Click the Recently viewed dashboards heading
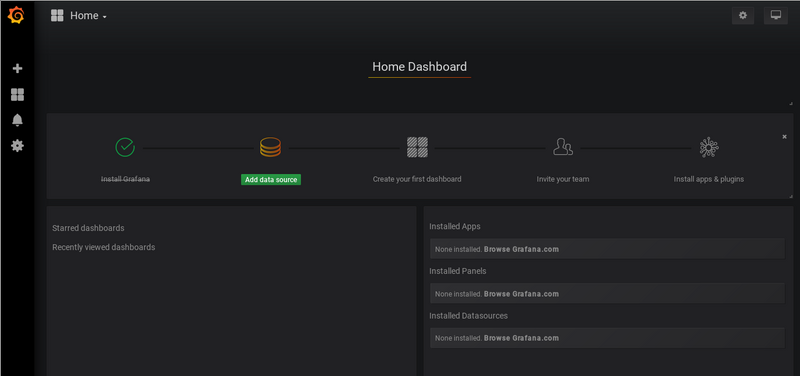The height and width of the screenshot is (376, 800). click(x=104, y=247)
